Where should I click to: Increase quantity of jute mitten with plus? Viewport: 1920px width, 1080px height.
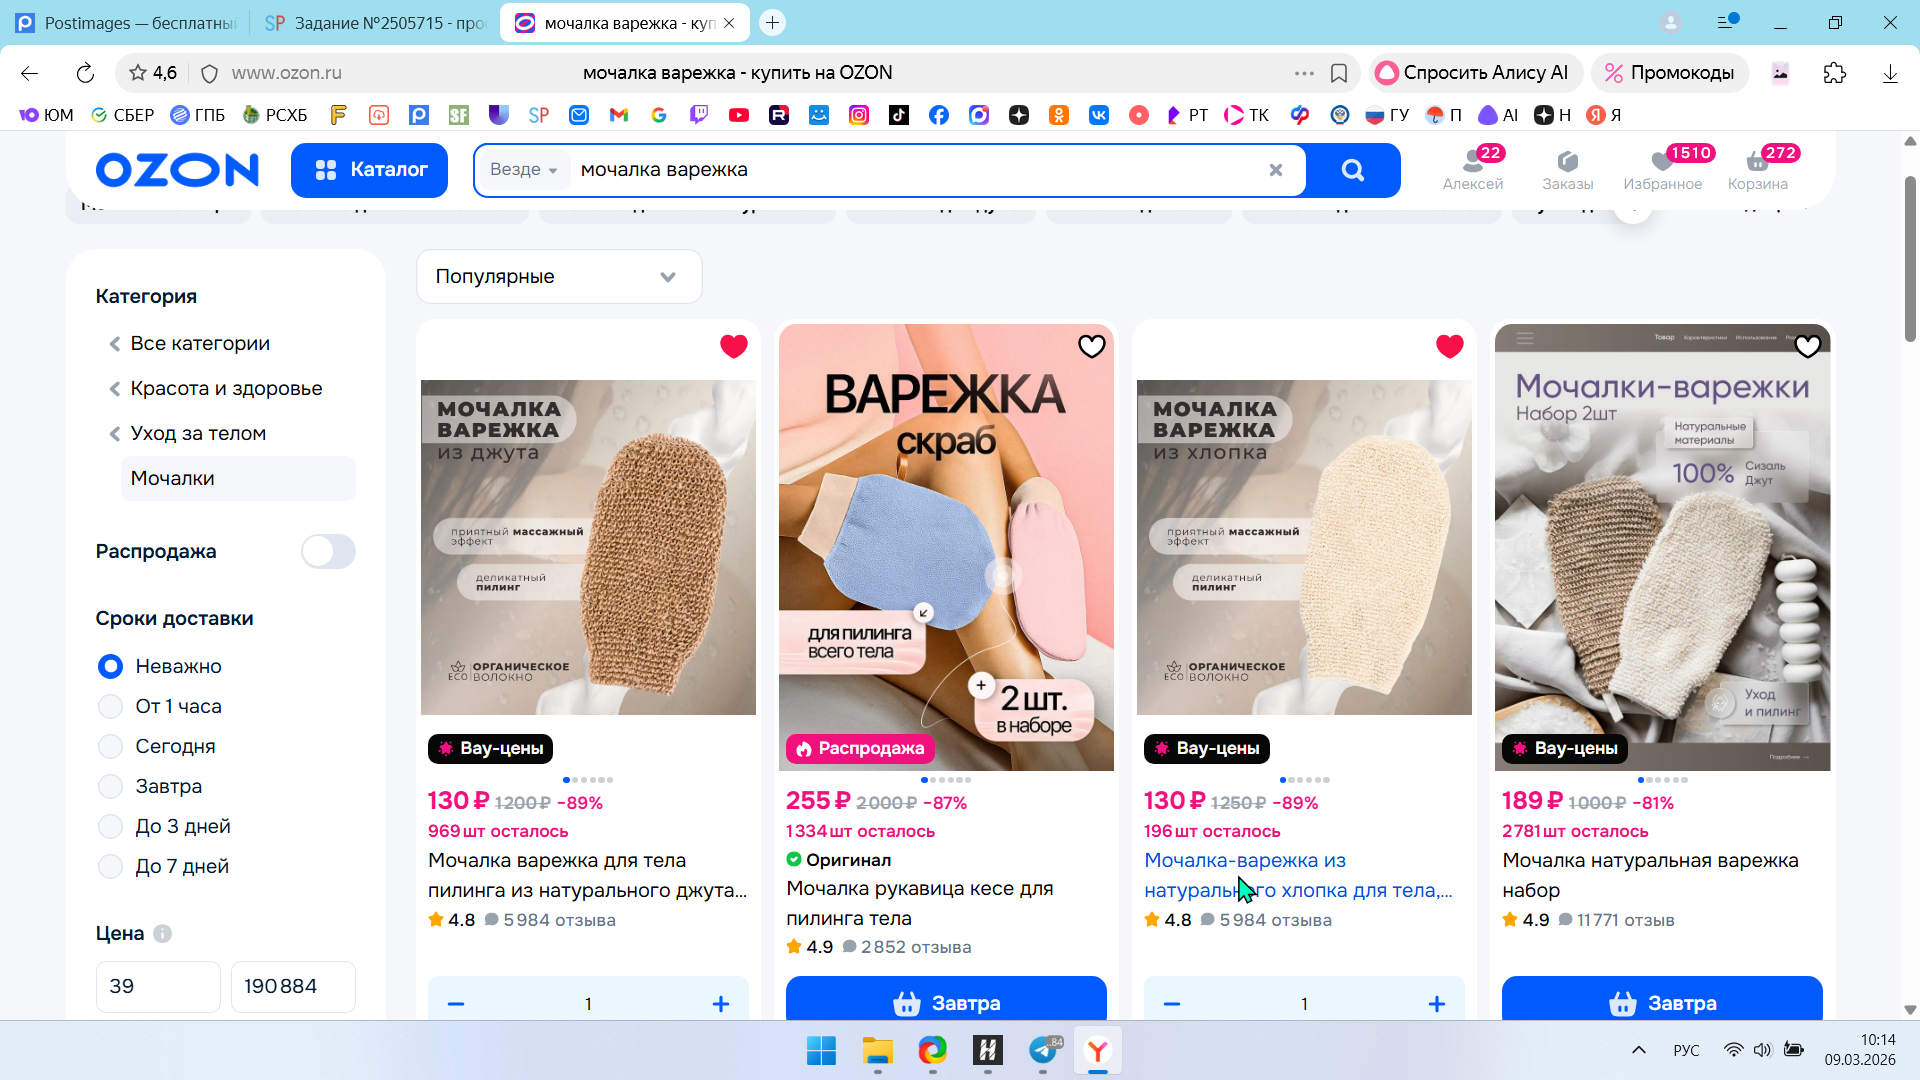[x=720, y=1003]
